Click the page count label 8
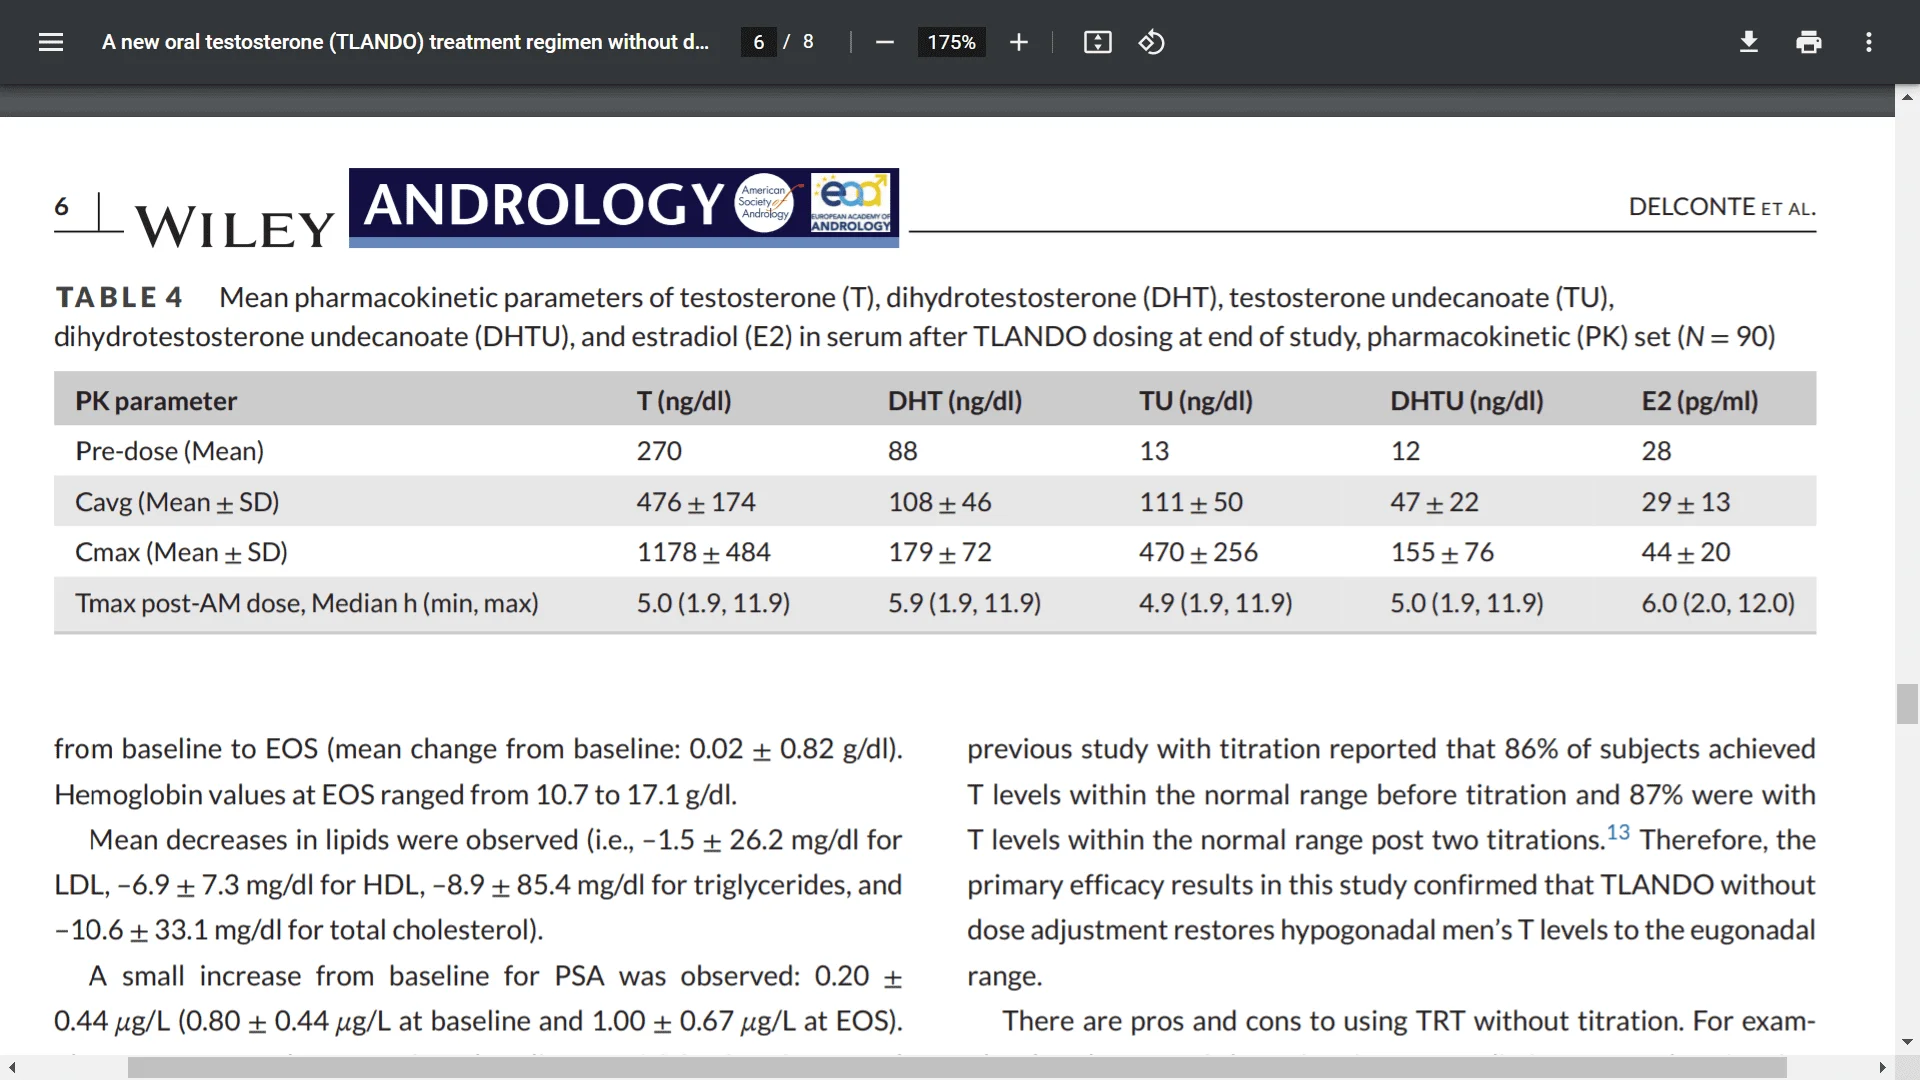 click(x=808, y=42)
